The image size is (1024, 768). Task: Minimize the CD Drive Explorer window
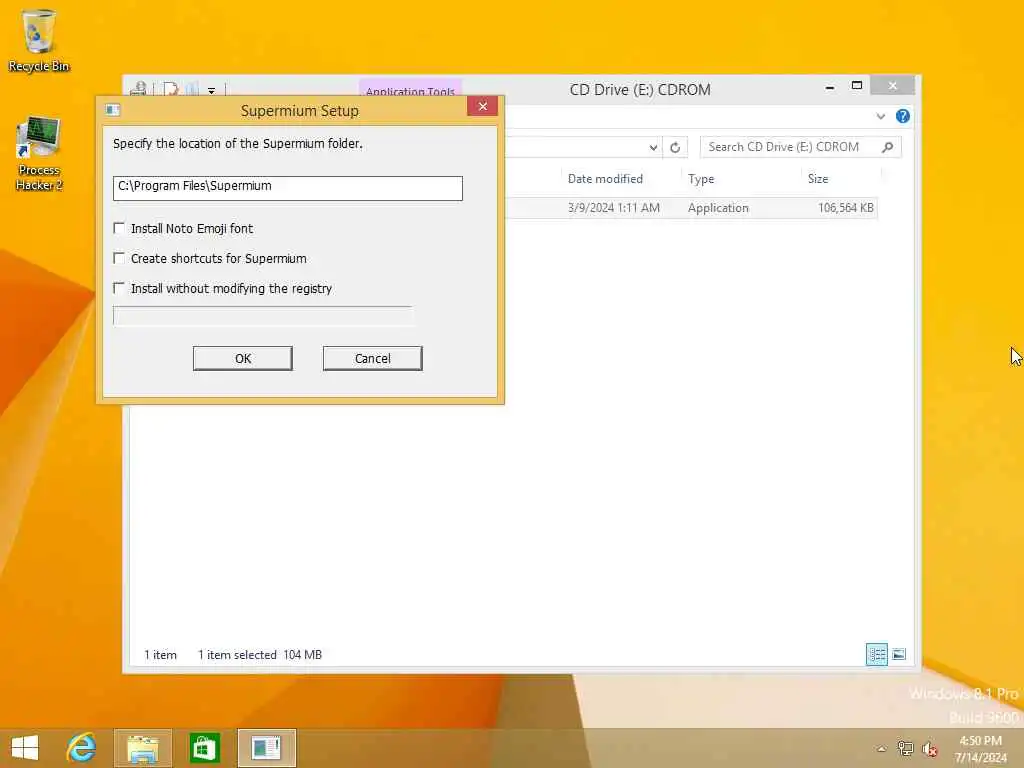tap(829, 87)
